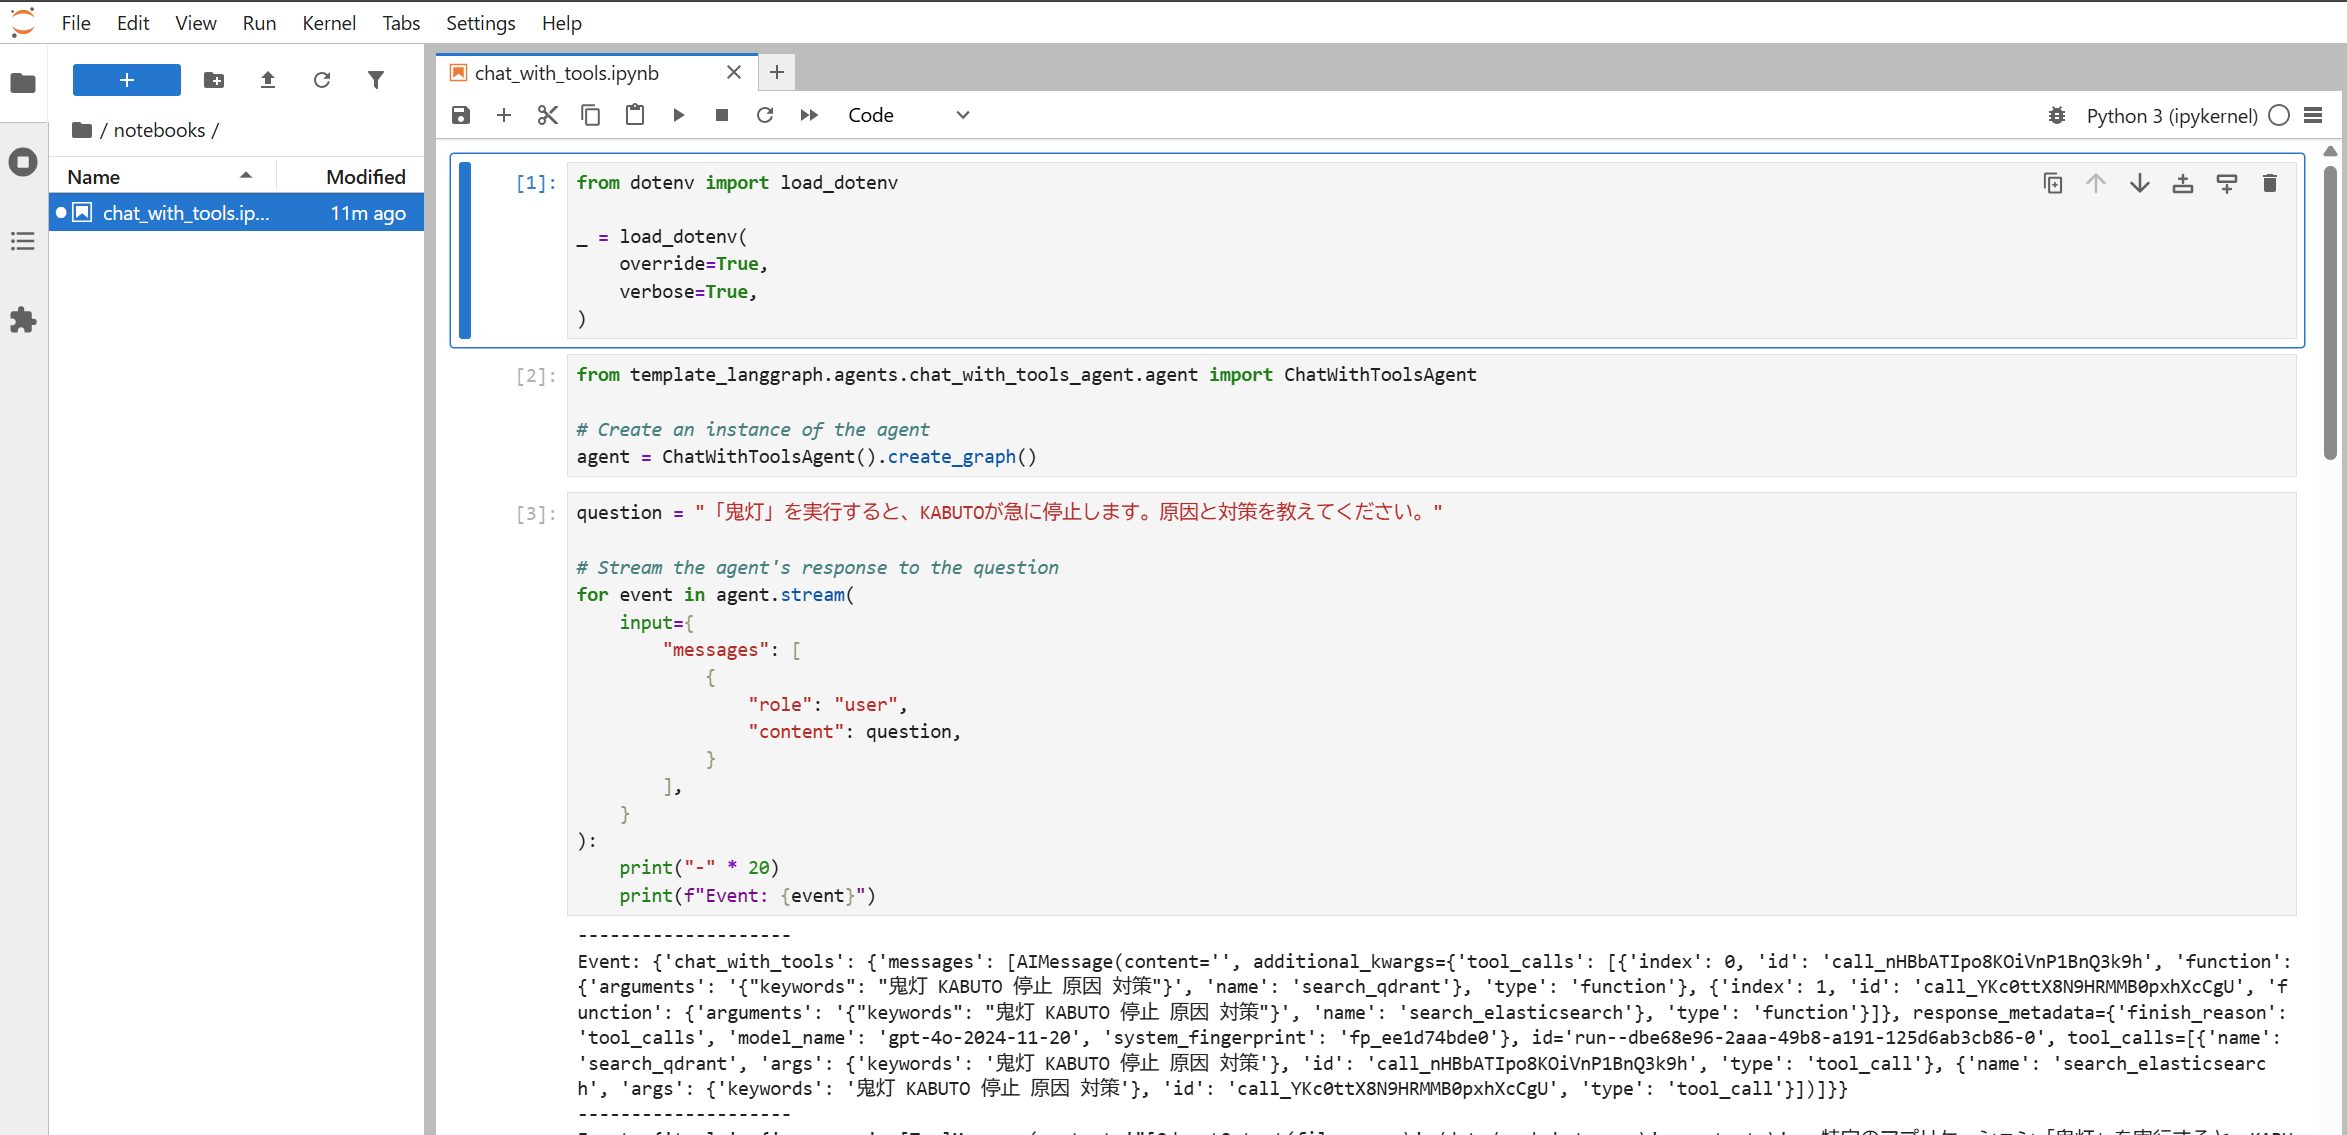Insert a cell below cell 1 icon
The height and width of the screenshot is (1135, 2347).
[2227, 183]
